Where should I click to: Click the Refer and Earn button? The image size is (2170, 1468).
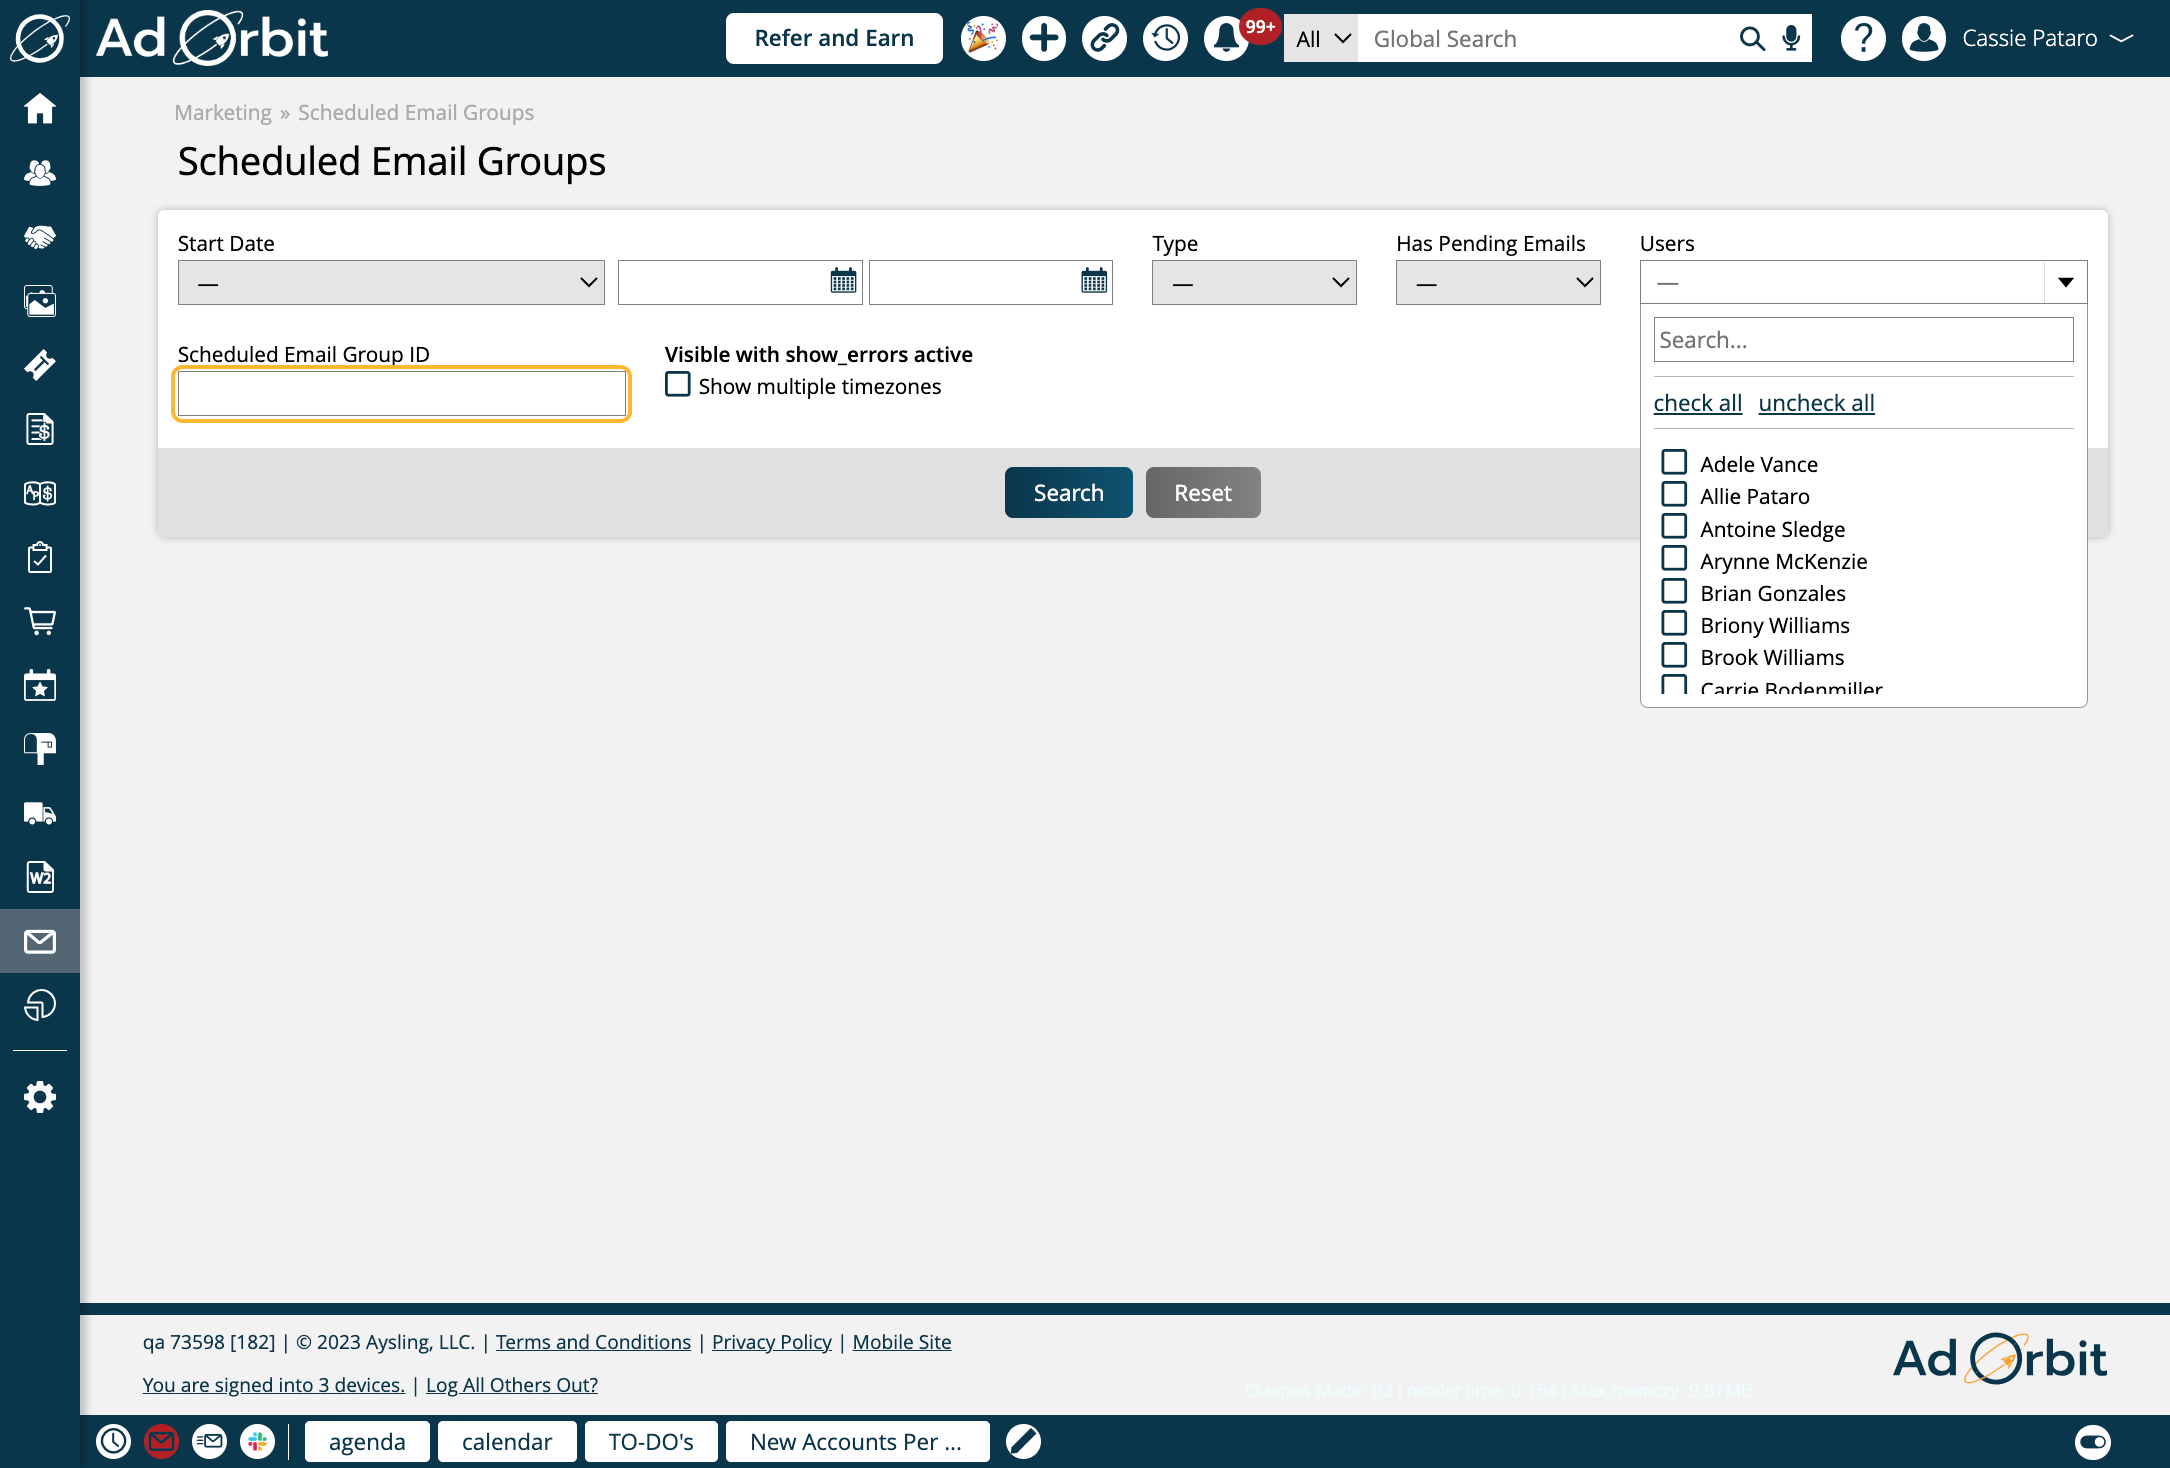pos(834,39)
